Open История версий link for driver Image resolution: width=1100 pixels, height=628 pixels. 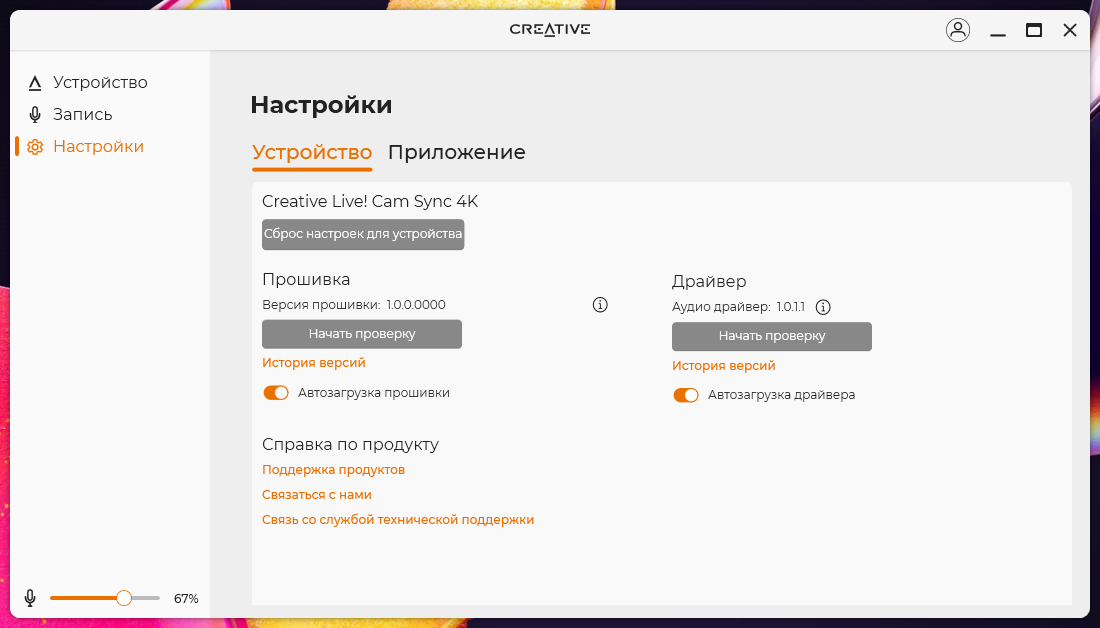[x=723, y=366]
